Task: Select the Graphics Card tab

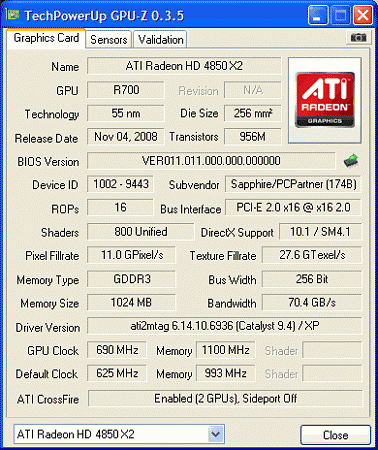Action: point(46,38)
